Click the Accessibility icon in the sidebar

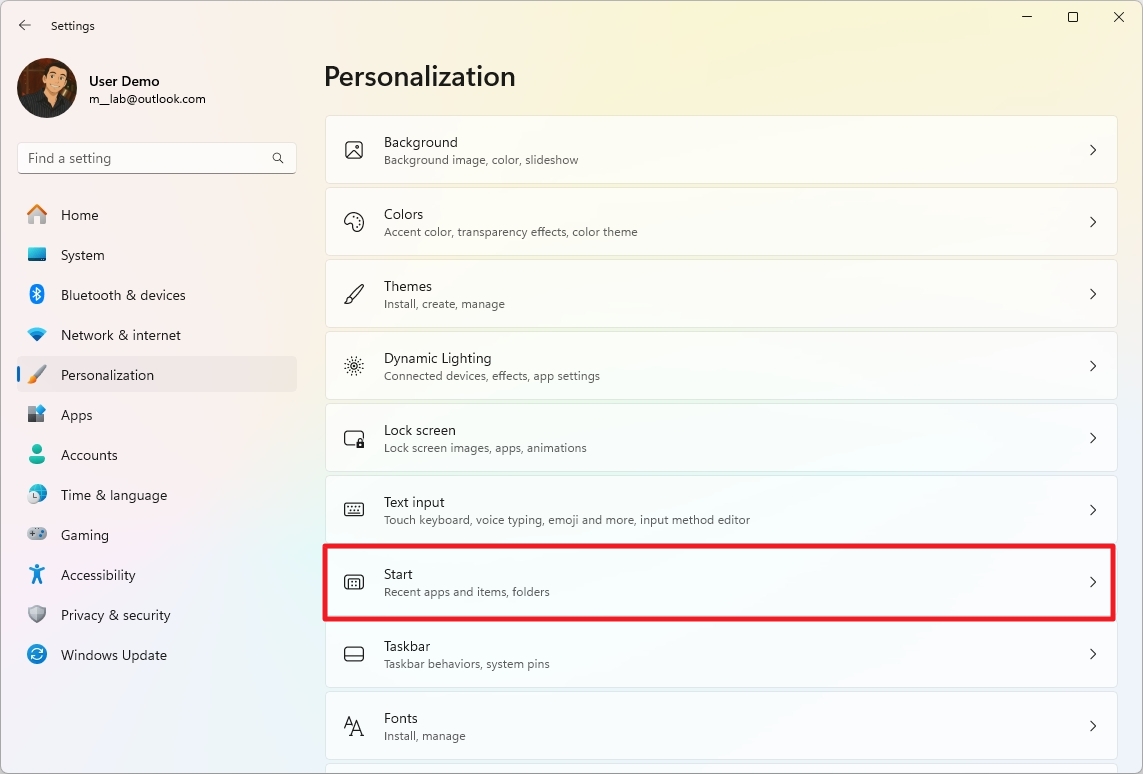coord(37,575)
